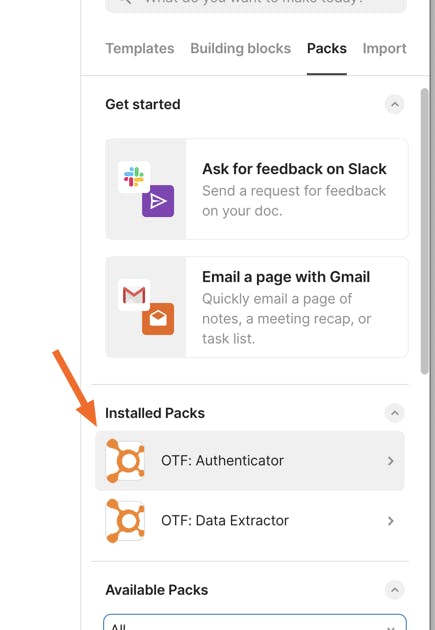Click the Gmail M logo icon
Image resolution: width=435 pixels, height=630 pixels.
[x=134, y=295]
